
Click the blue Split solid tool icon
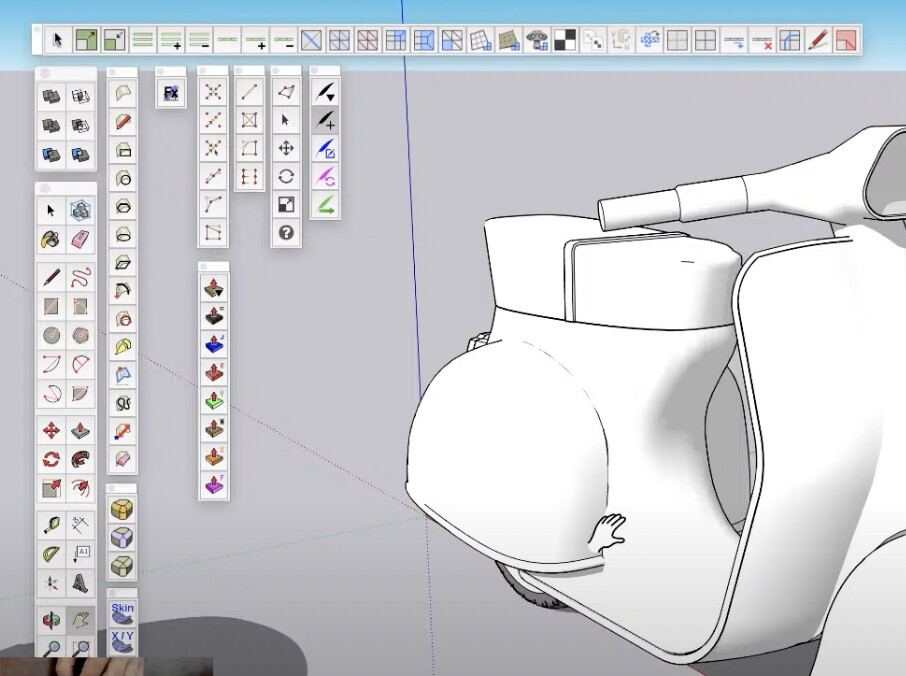[80, 154]
